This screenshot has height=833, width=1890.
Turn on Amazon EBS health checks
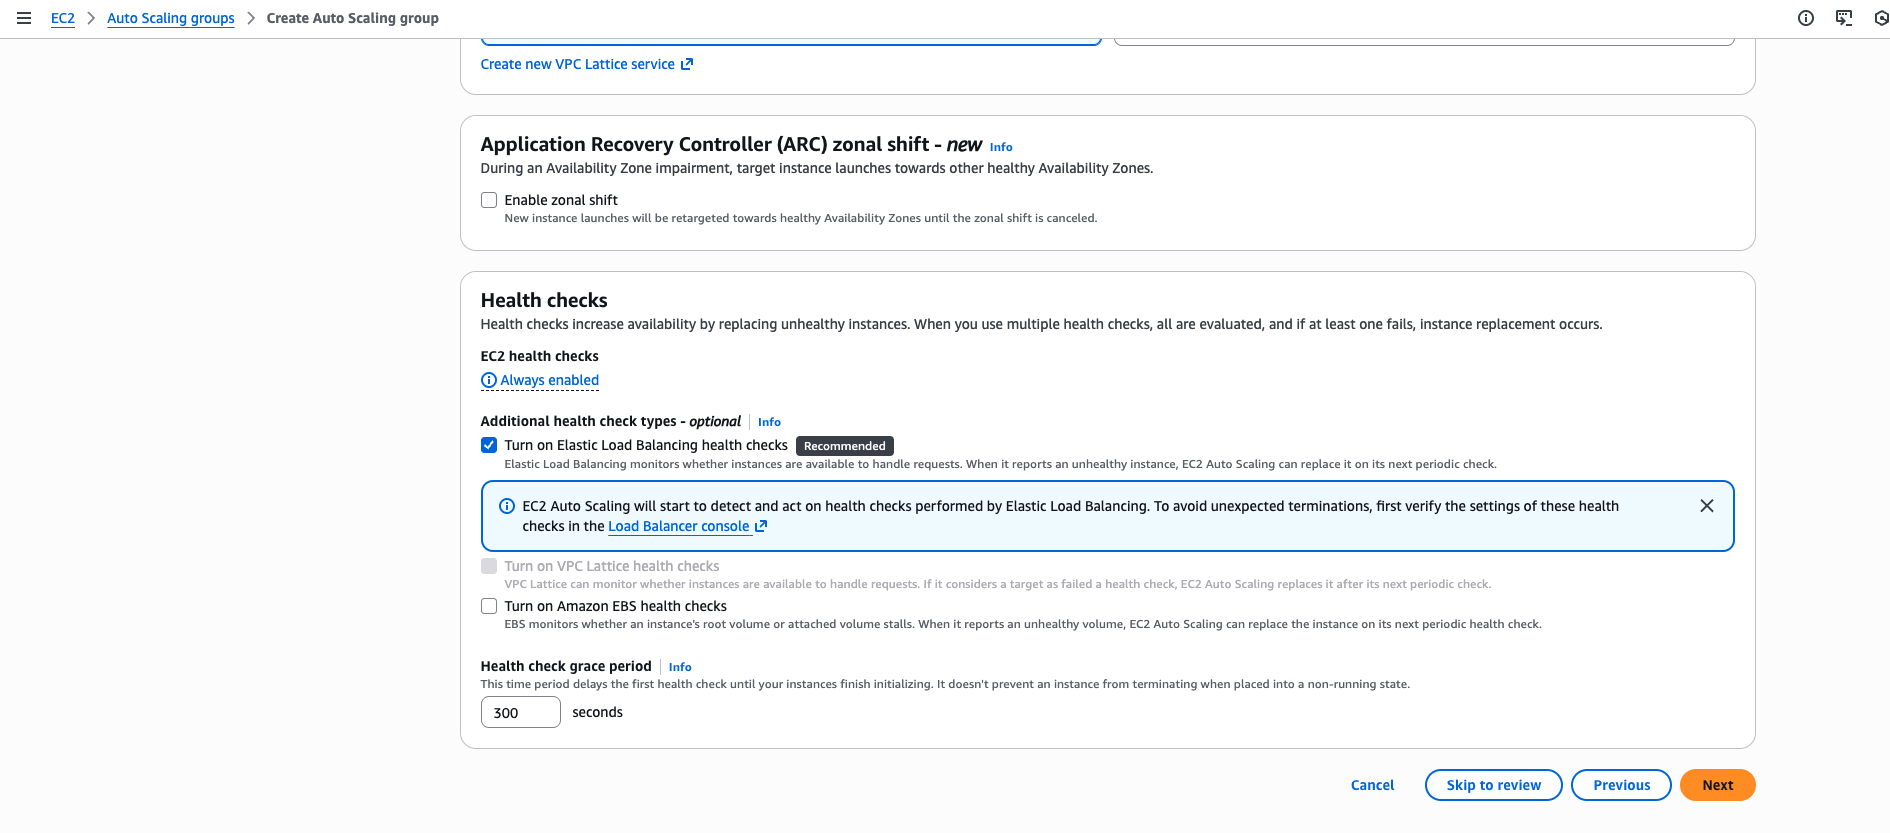point(489,606)
